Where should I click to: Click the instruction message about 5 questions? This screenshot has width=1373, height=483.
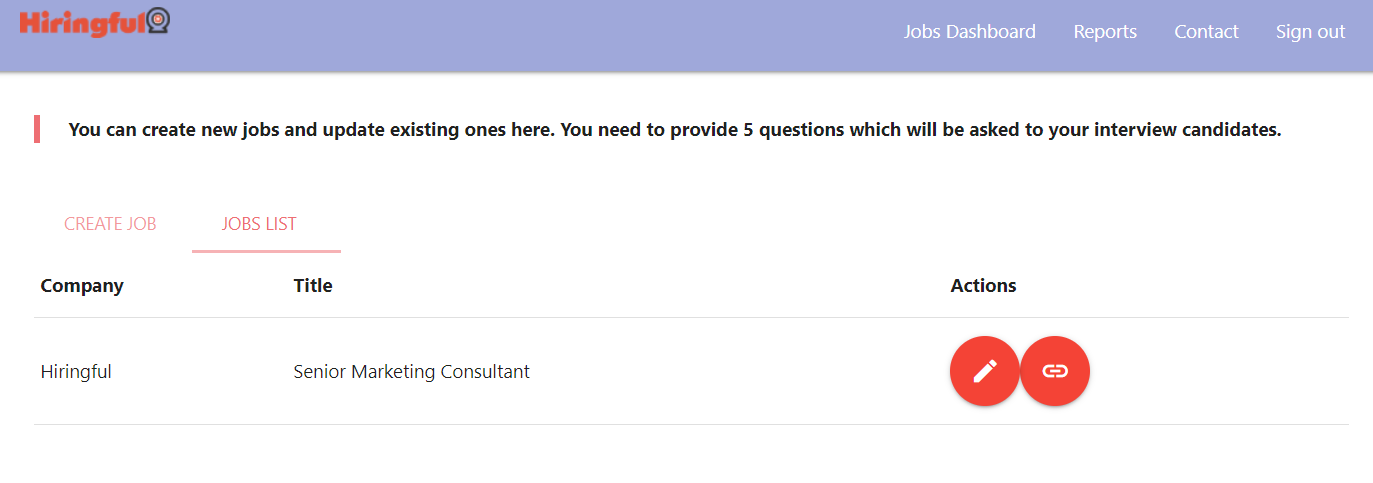coord(674,130)
